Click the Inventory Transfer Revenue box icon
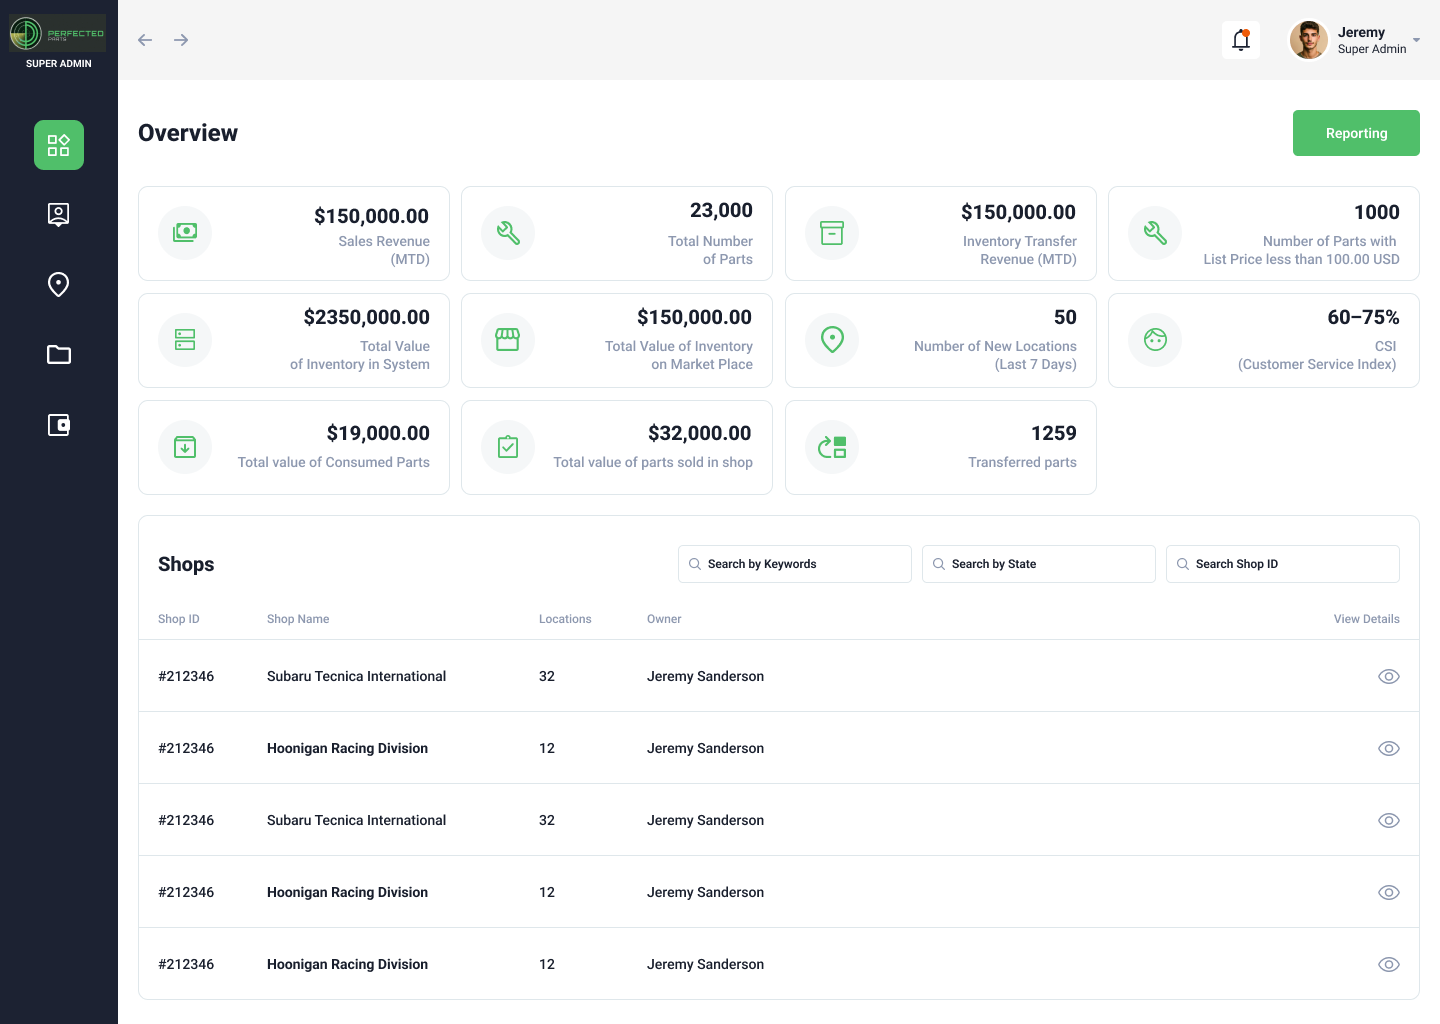Screen dimensions: 1440x1024 tap(832, 233)
